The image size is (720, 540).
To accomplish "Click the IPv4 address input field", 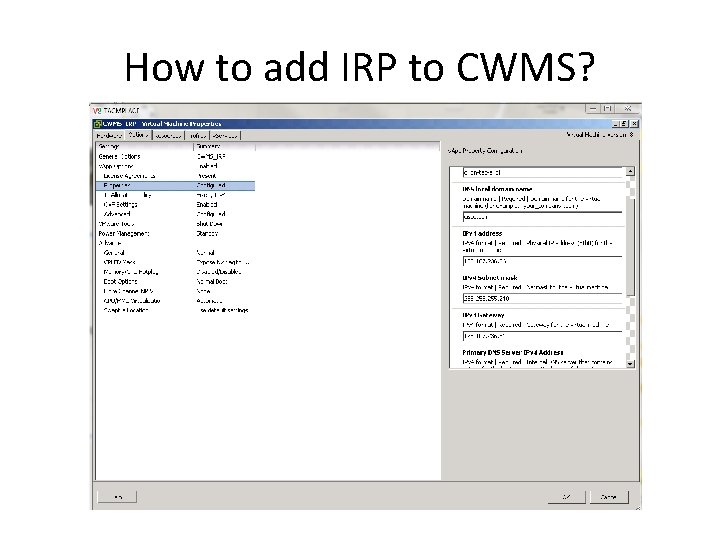I will (542, 261).
